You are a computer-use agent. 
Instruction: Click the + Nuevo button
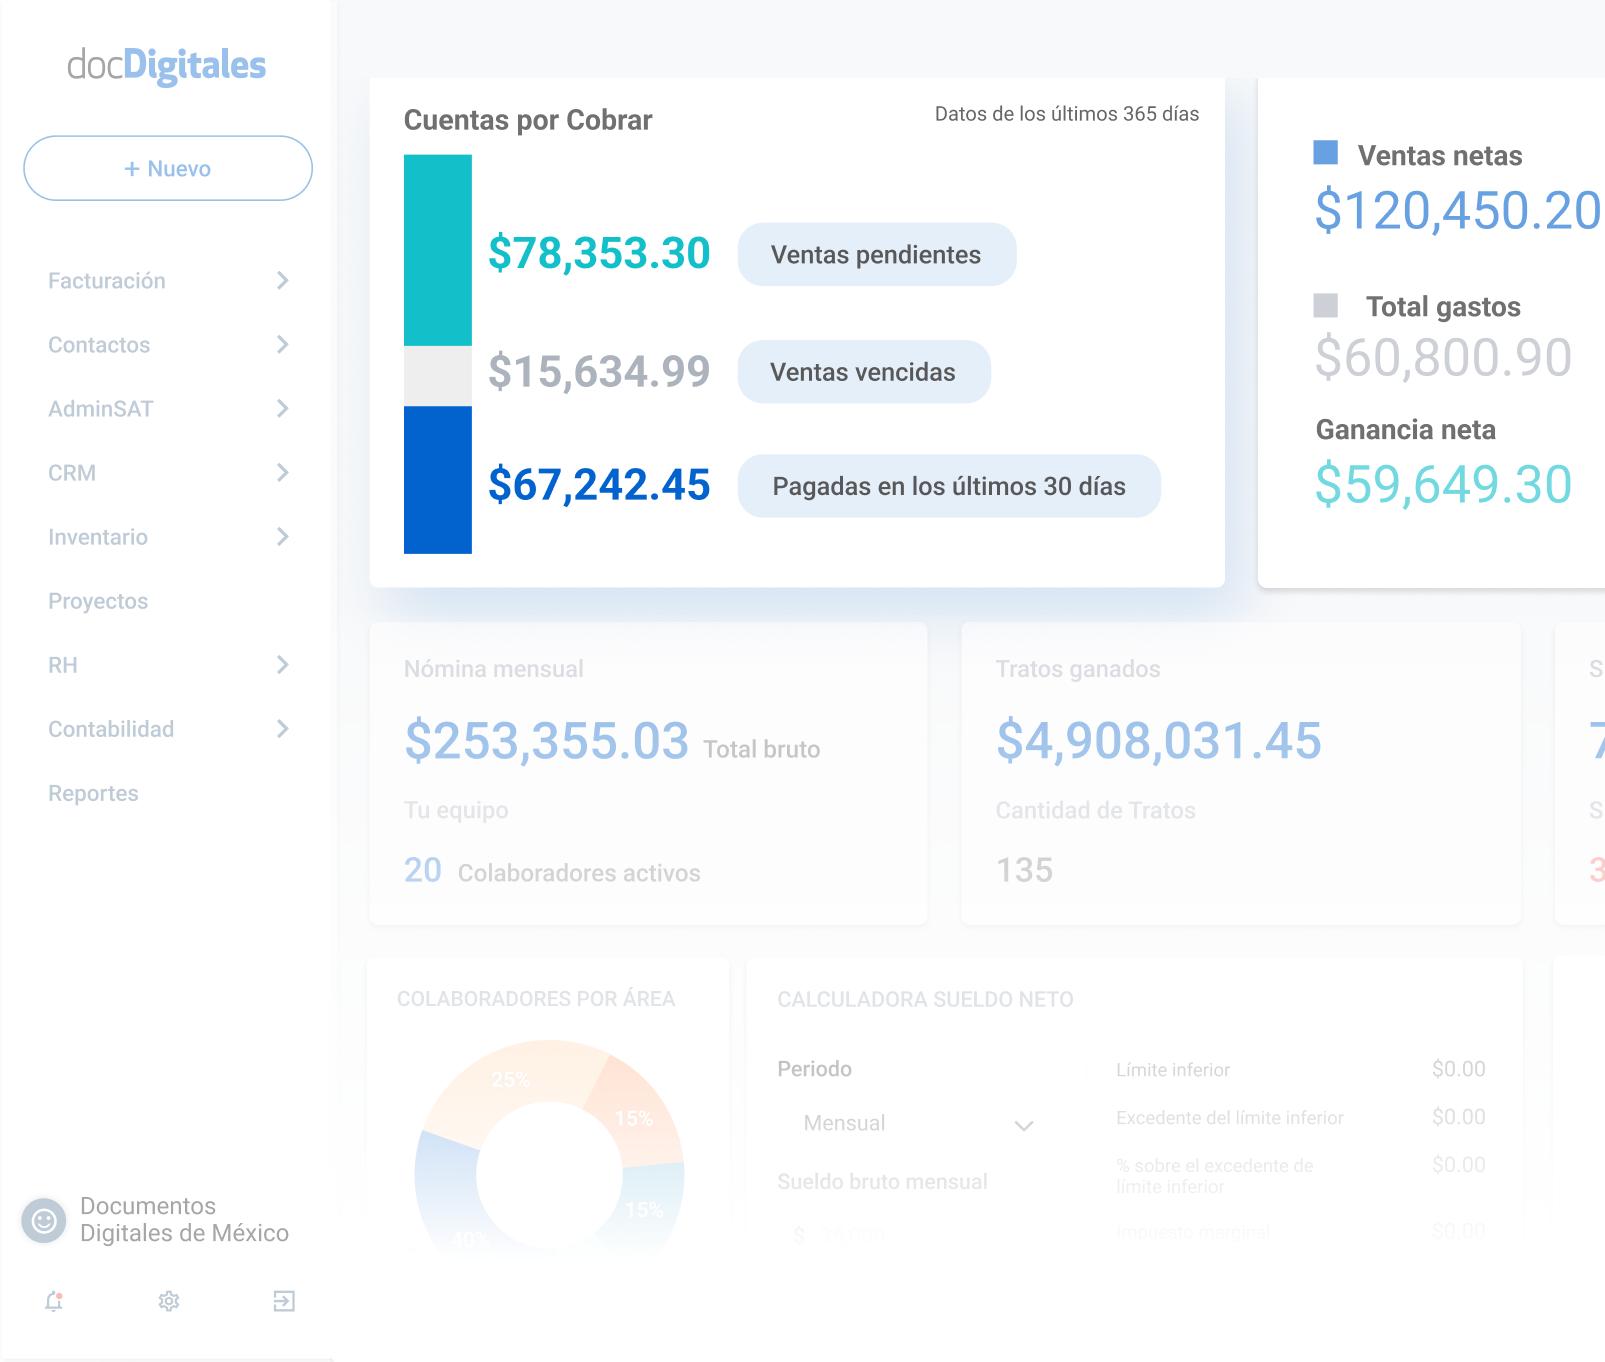[168, 168]
